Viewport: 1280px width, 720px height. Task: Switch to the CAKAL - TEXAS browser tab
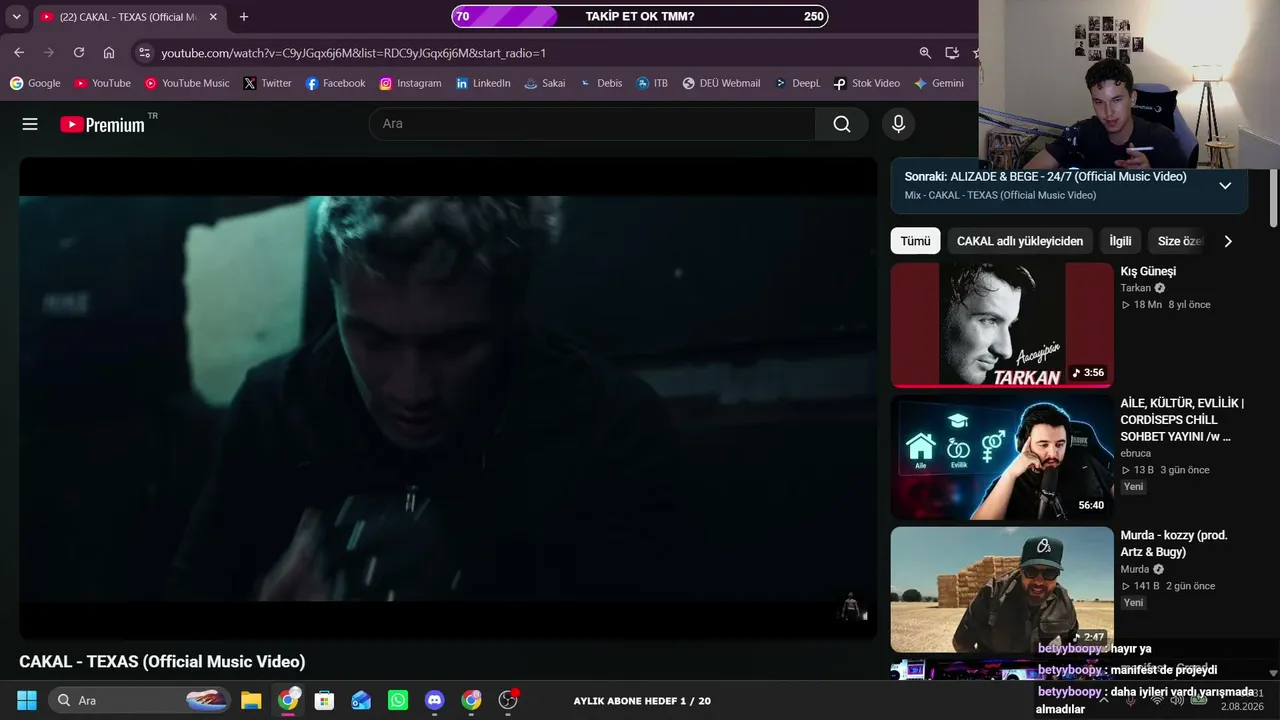129,17
